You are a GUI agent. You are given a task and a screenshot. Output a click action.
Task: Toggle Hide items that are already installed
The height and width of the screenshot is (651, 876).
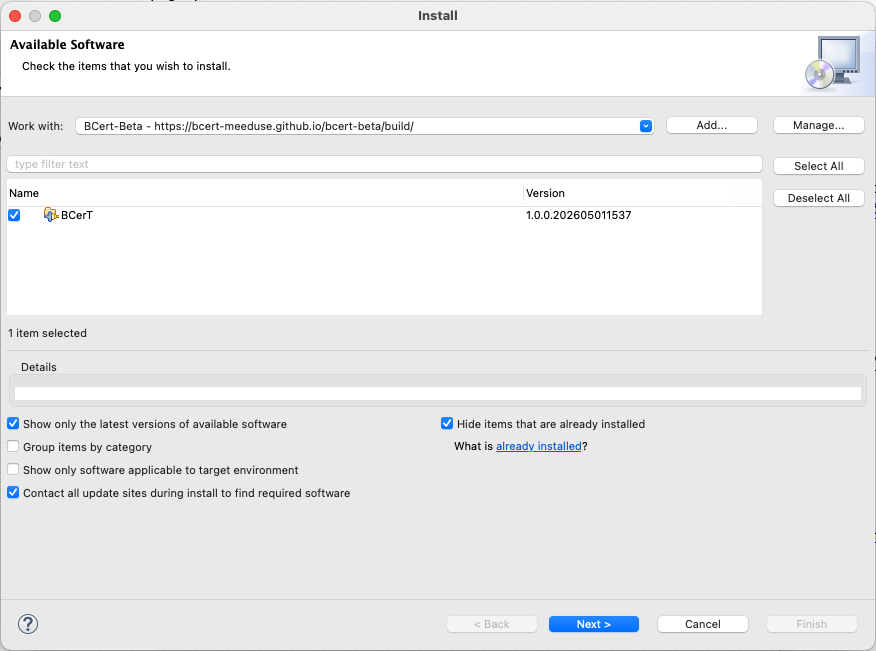[x=447, y=424]
